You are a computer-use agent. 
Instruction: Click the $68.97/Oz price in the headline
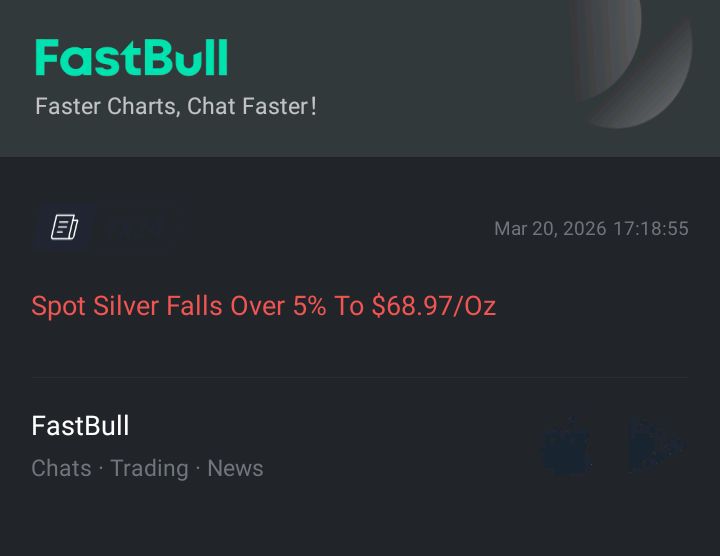[x=433, y=306]
